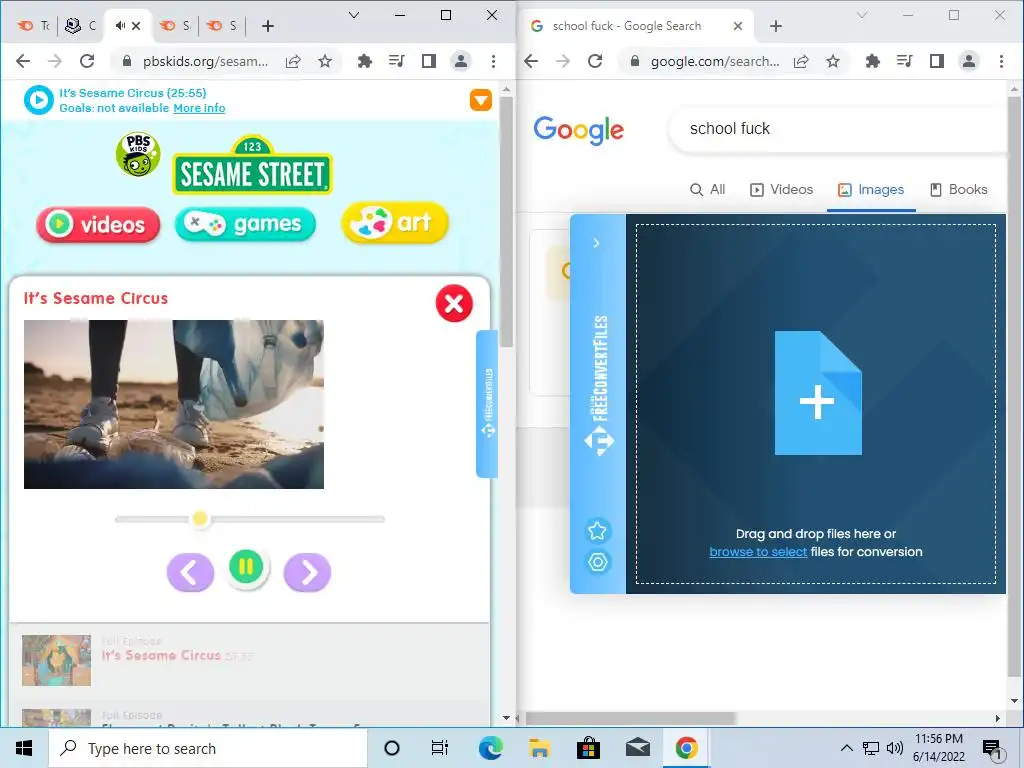The width and height of the screenshot is (1024, 768).
Task: Close the It's Sesame Circus player
Action: click(454, 304)
